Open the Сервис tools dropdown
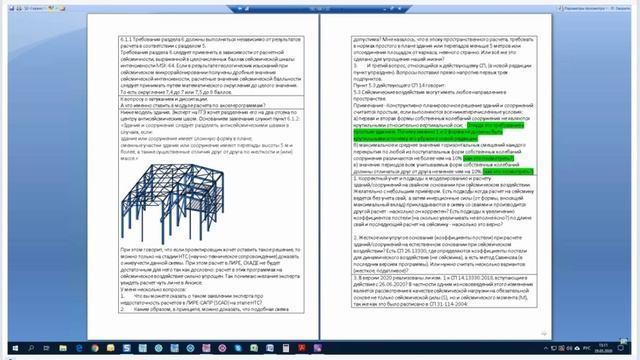This screenshot has width=640, height=360. click(x=35, y=8)
